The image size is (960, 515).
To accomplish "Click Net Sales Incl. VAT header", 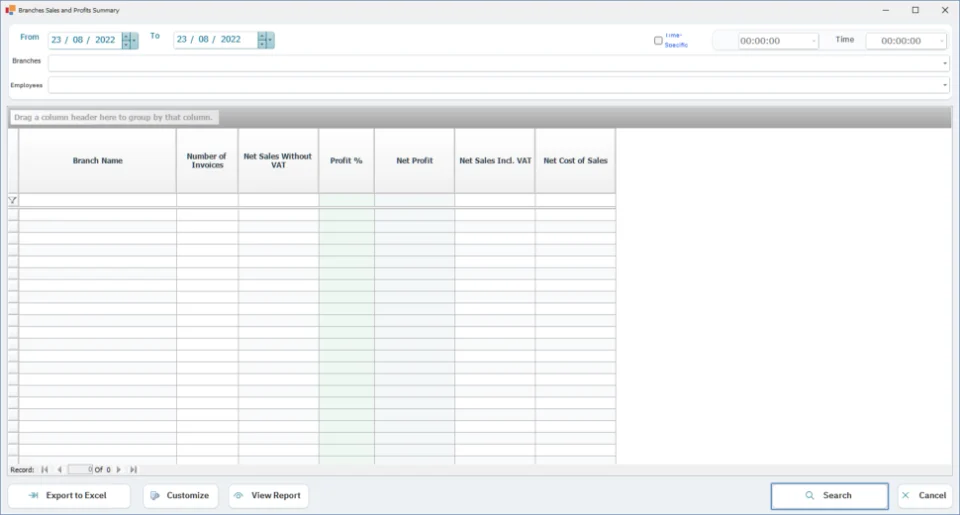I will (x=495, y=160).
